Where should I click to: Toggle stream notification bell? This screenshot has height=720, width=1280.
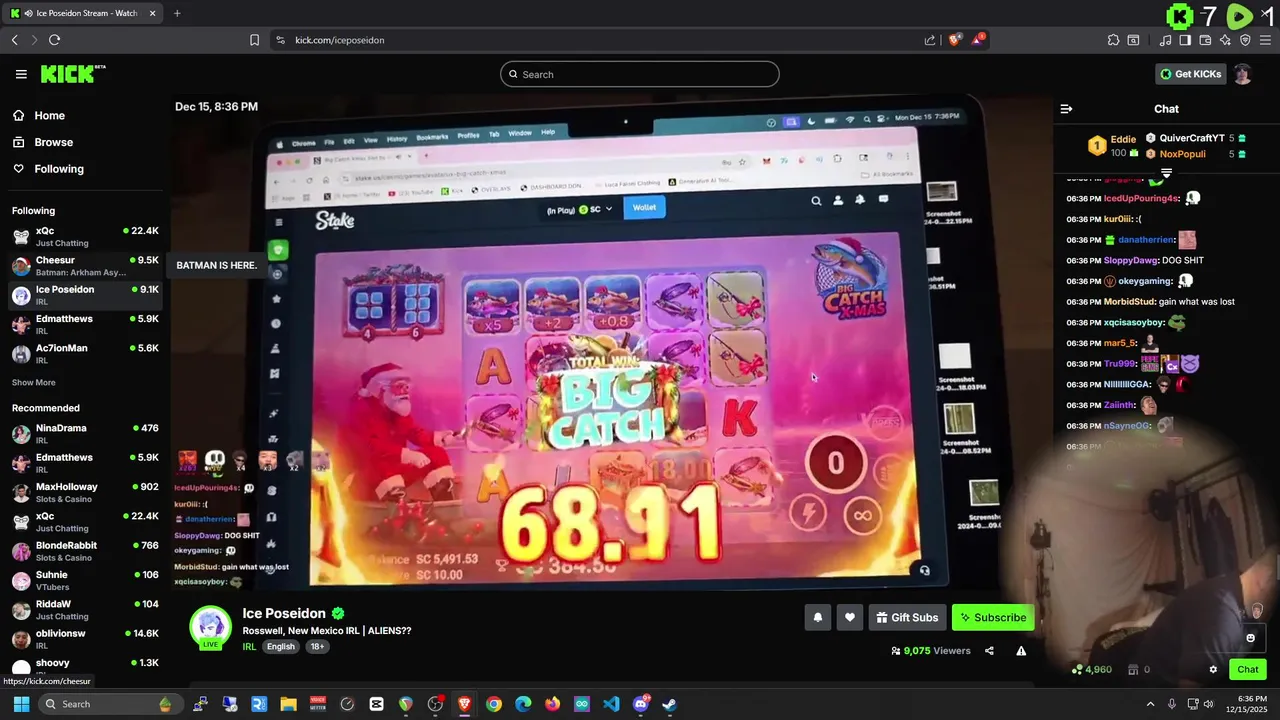(817, 617)
